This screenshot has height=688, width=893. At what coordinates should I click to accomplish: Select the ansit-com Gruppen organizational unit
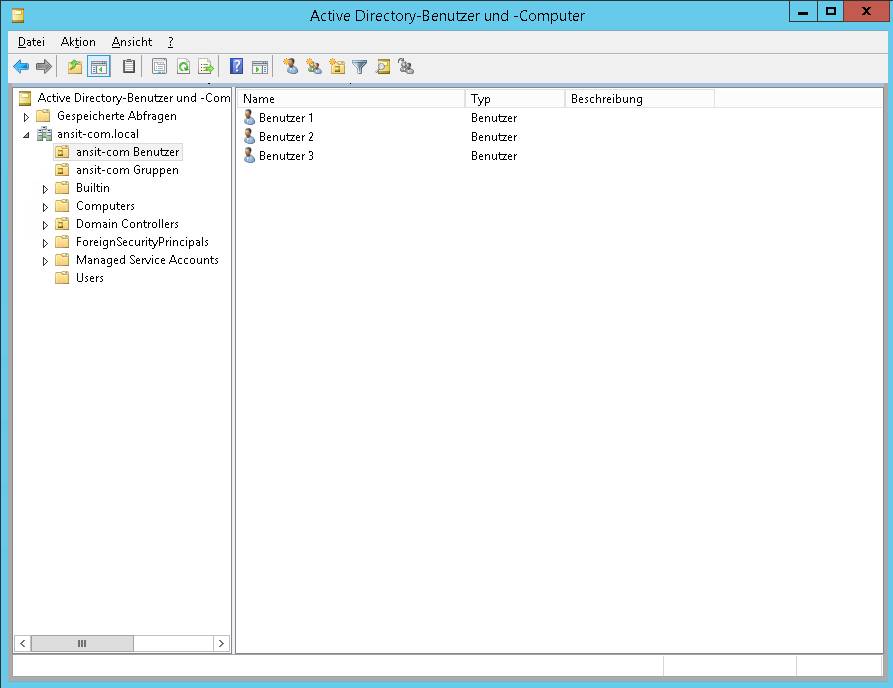tap(127, 170)
